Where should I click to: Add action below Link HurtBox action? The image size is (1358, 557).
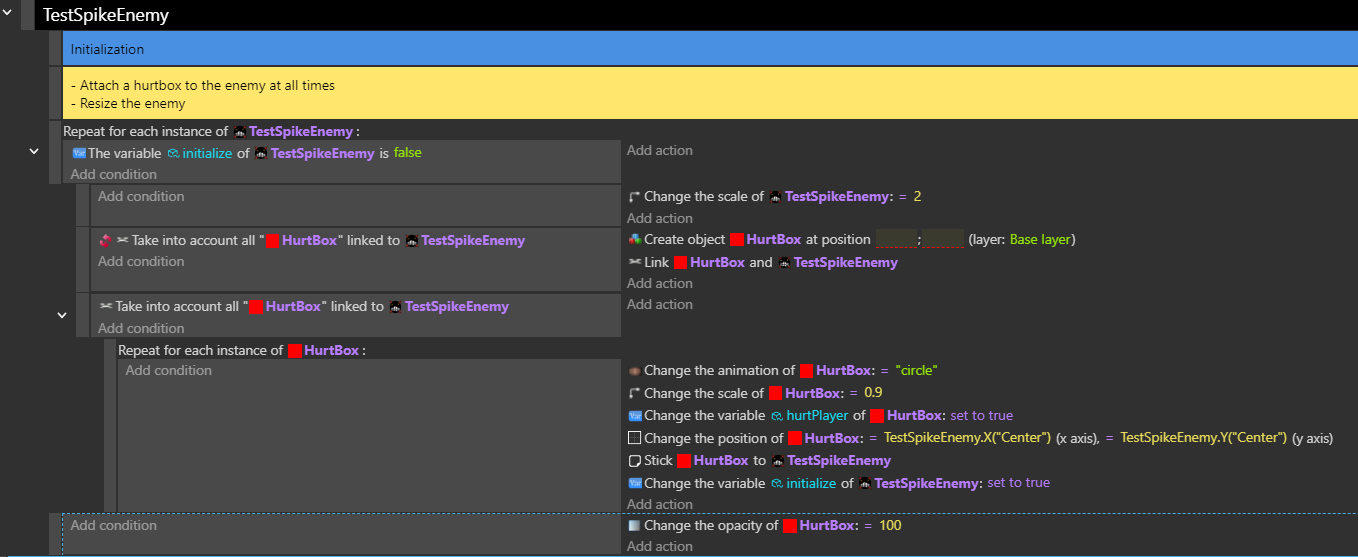click(x=660, y=284)
